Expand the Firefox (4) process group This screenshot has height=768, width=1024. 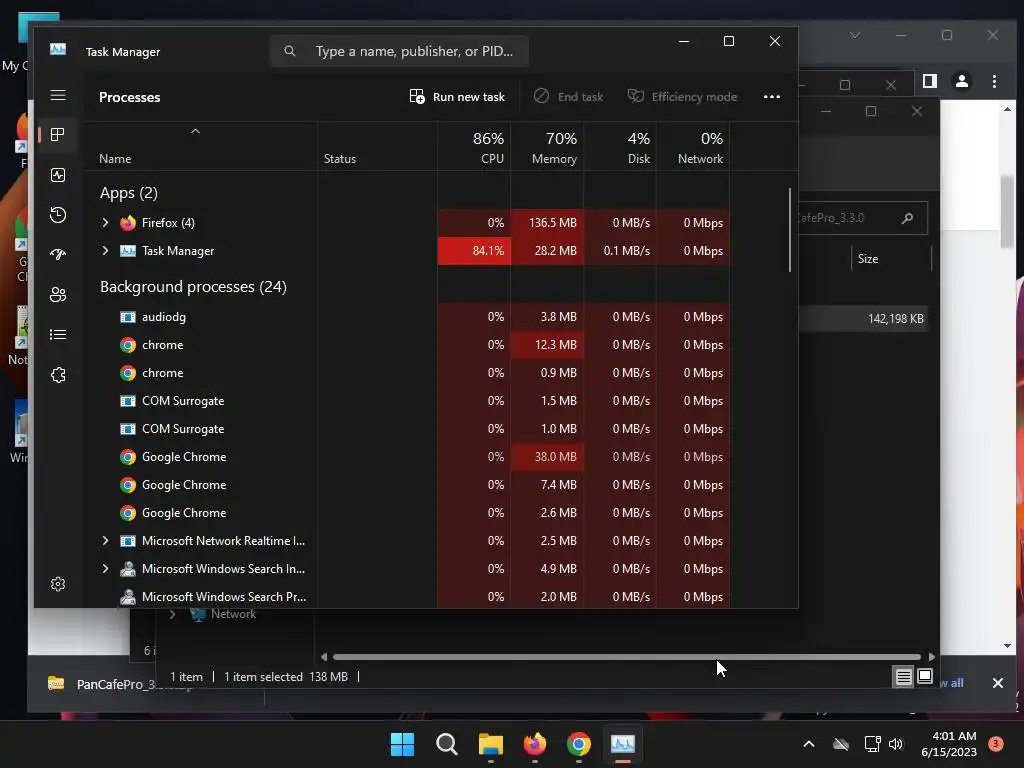click(105, 223)
